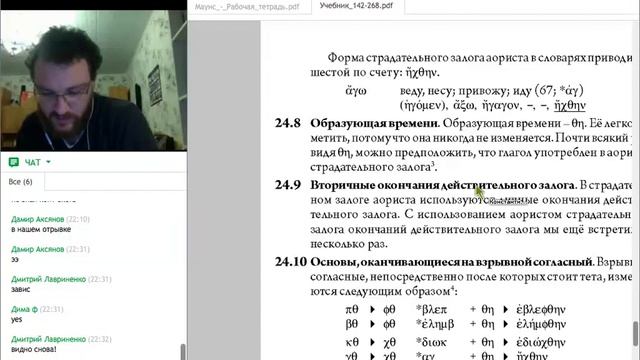
Task: Click the underlined Greek word ἤχθην
Action: (570, 105)
